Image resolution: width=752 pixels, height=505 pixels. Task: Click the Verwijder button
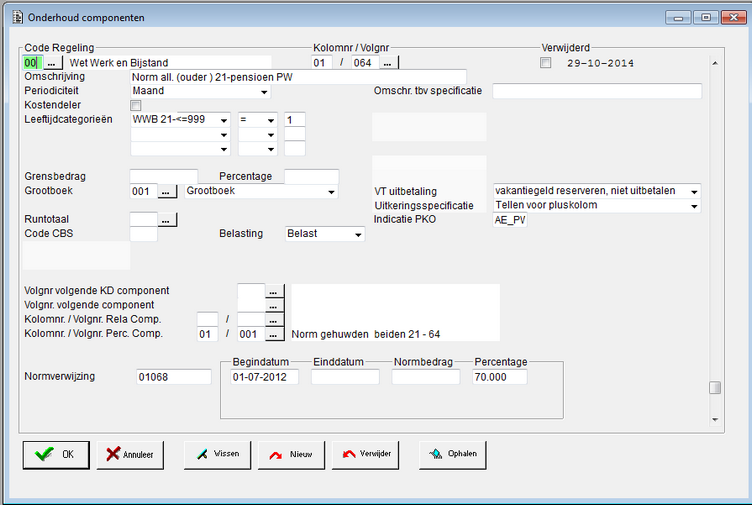(365, 454)
